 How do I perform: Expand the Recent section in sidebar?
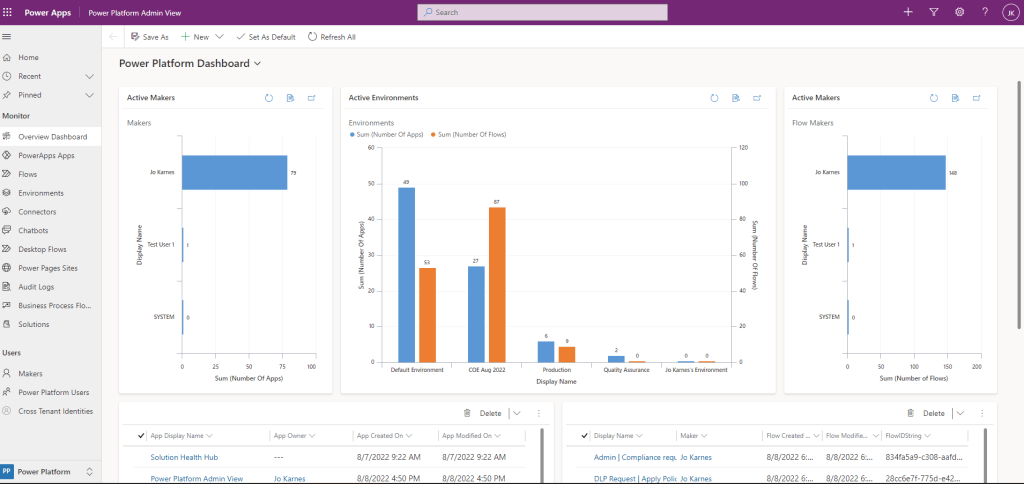pos(90,76)
